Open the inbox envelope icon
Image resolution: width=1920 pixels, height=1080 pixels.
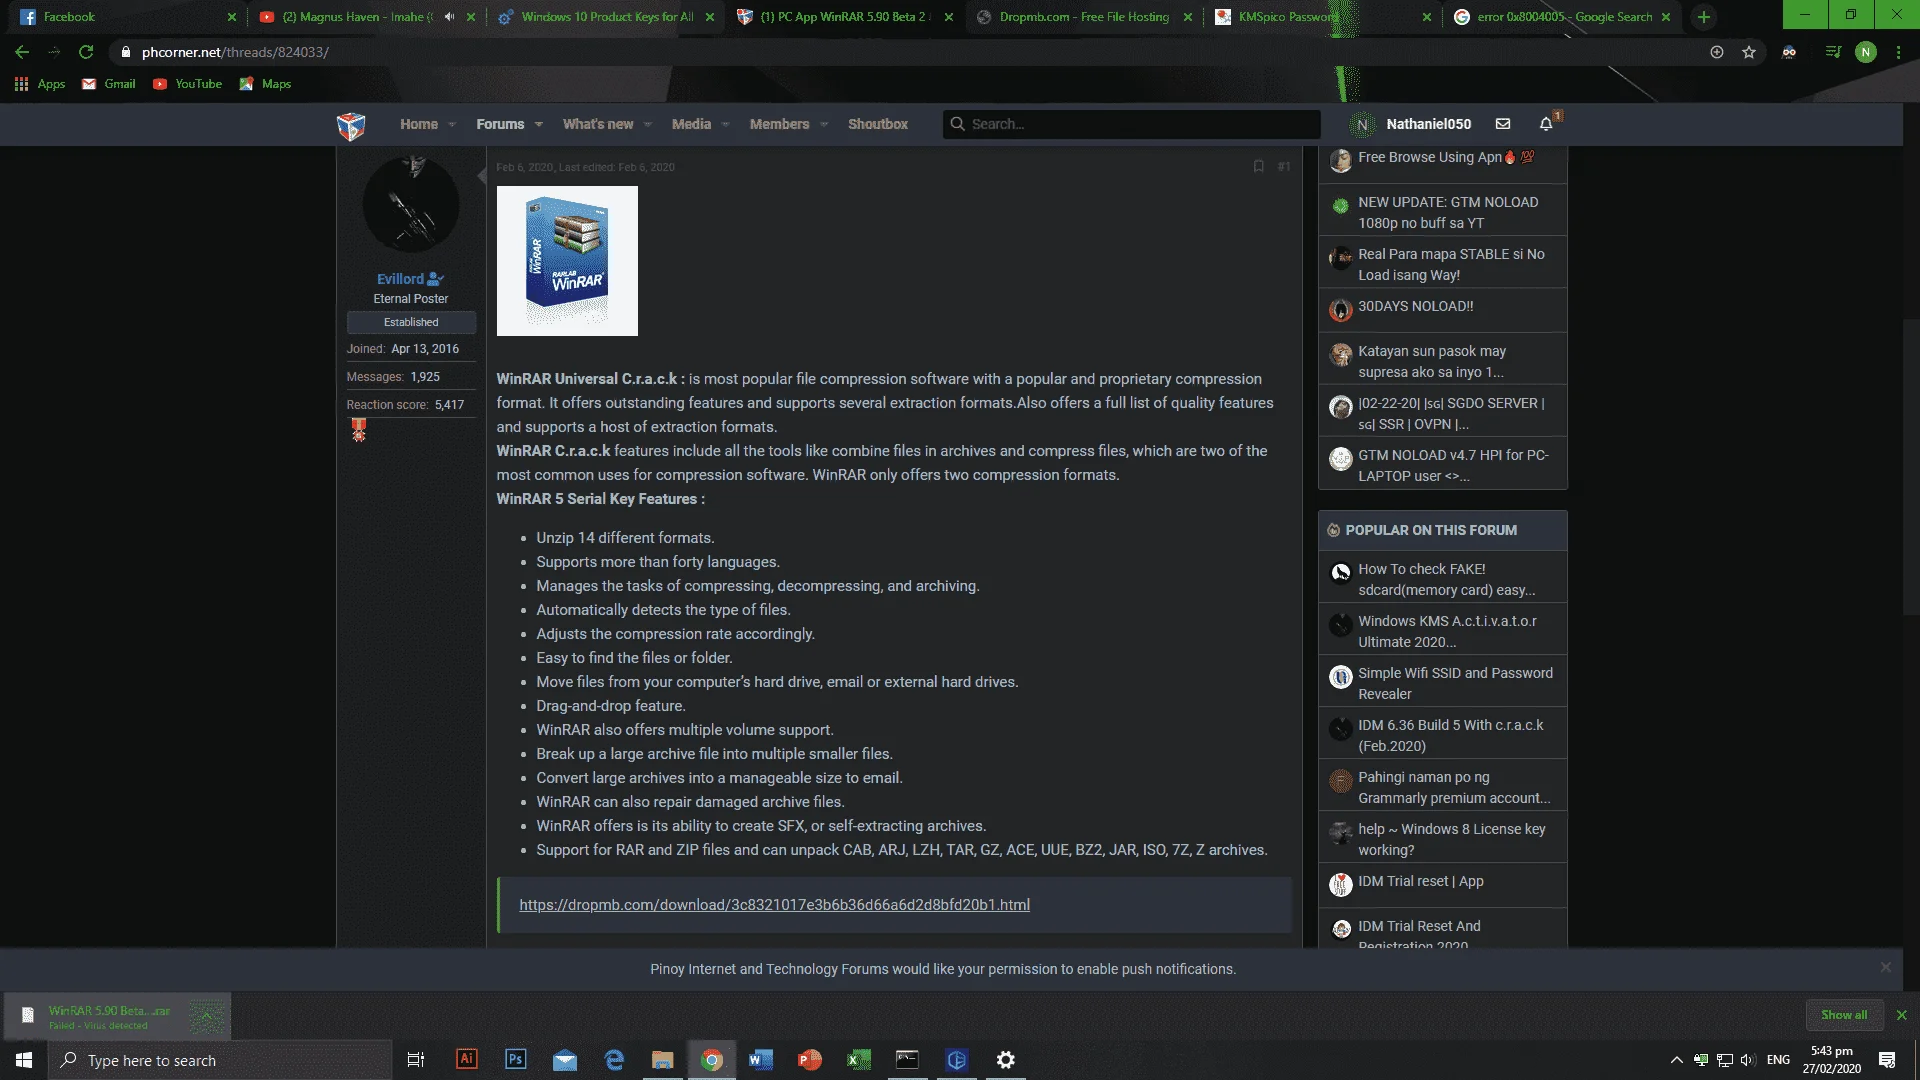pos(1502,124)
